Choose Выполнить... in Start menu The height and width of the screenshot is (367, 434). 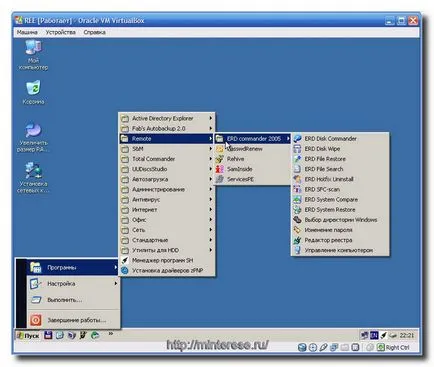[x=73, y=300]
